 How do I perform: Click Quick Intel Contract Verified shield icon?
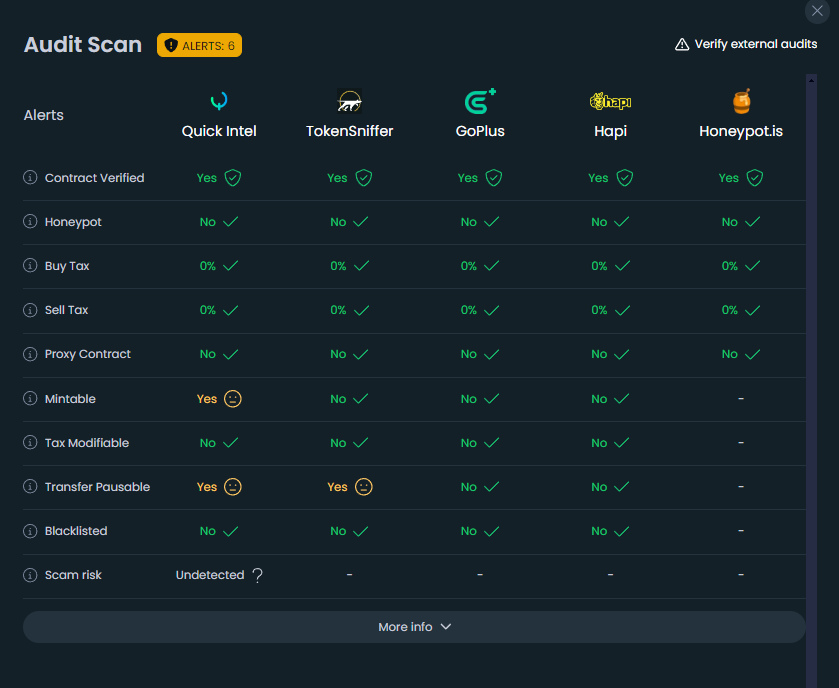[x=233, y=178]
